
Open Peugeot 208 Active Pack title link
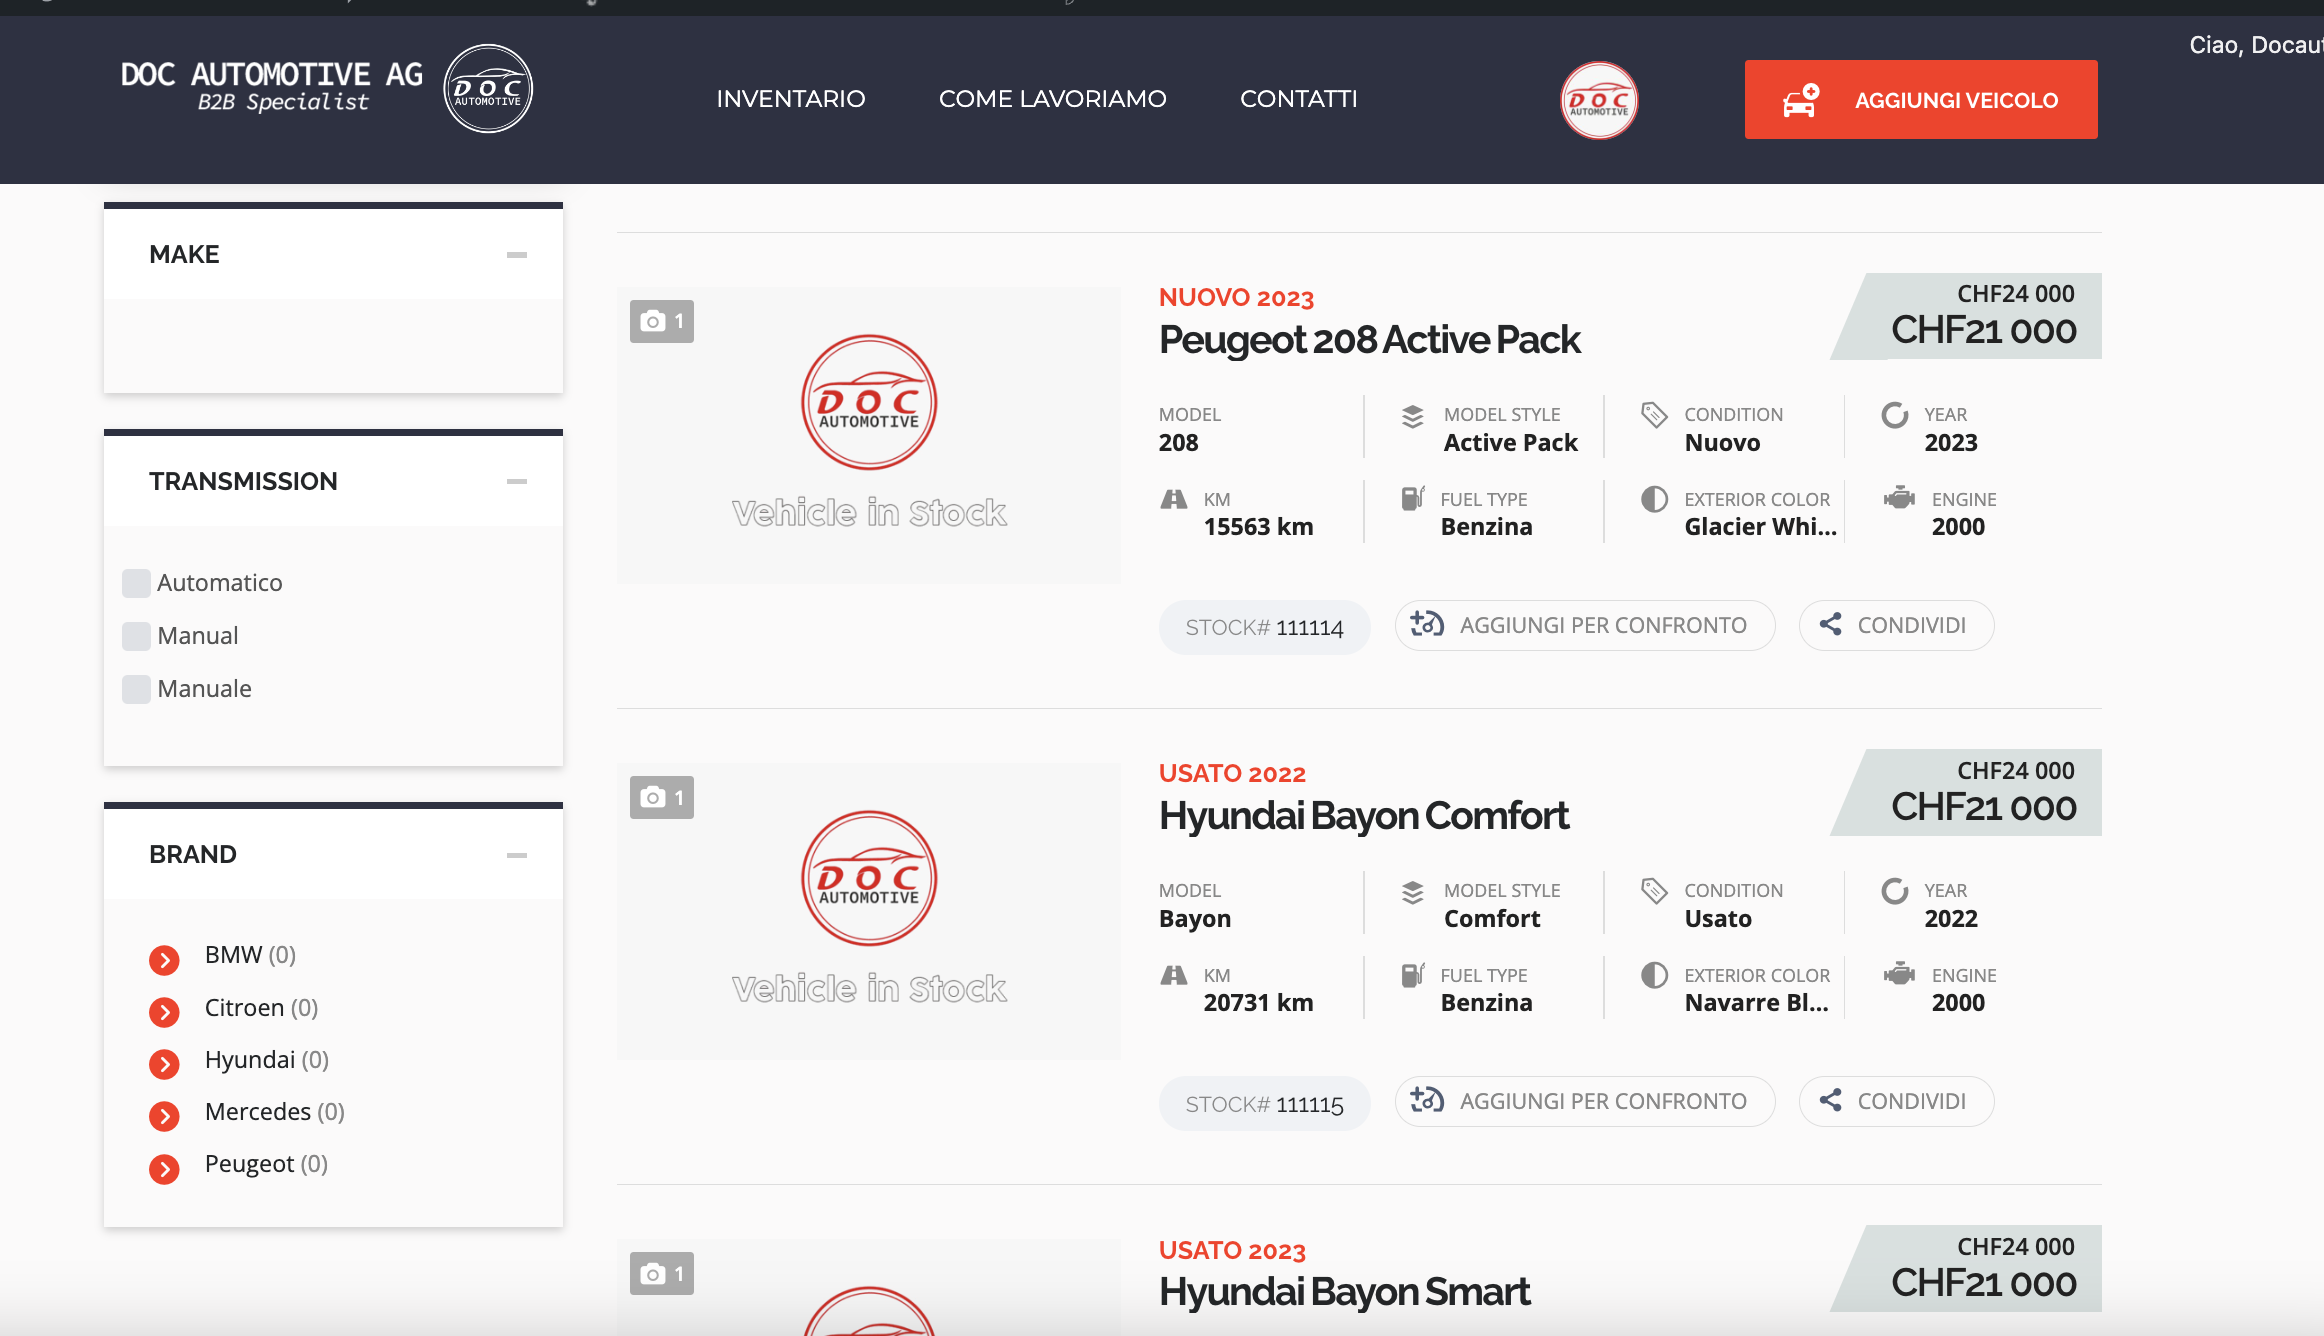point(1369,340)
